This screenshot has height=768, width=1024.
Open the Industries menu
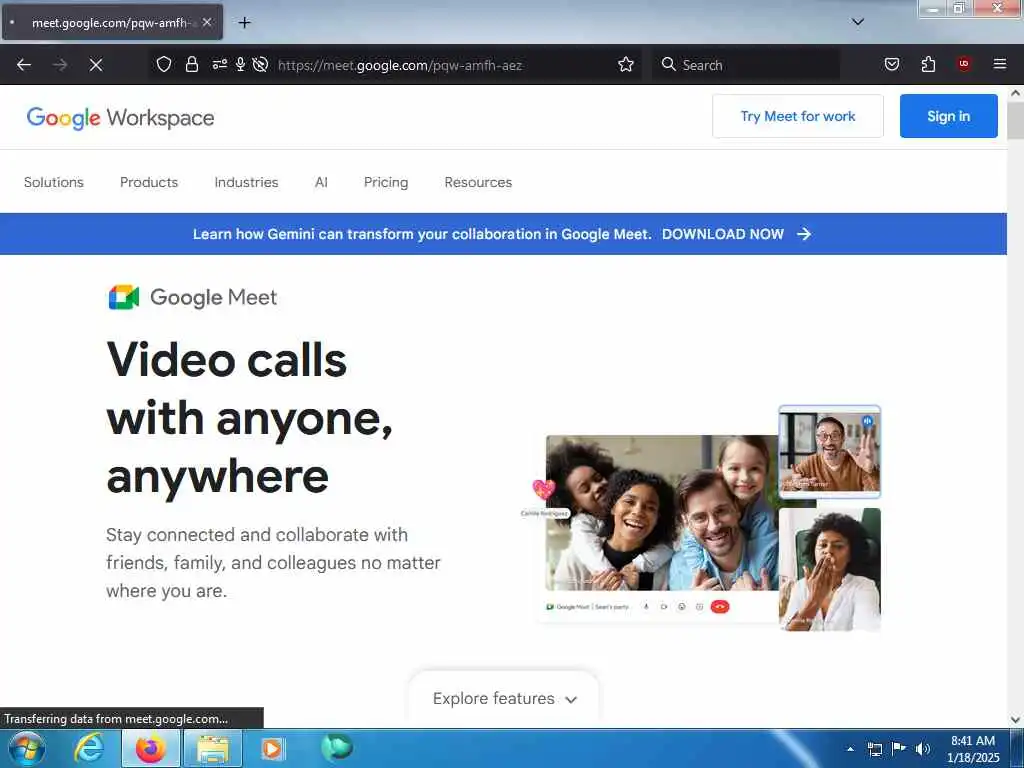click(246, 182)
